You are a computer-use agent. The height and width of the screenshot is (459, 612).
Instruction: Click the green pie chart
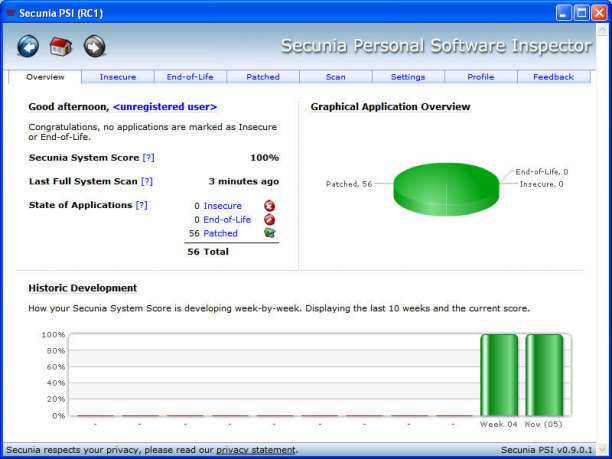446,189
